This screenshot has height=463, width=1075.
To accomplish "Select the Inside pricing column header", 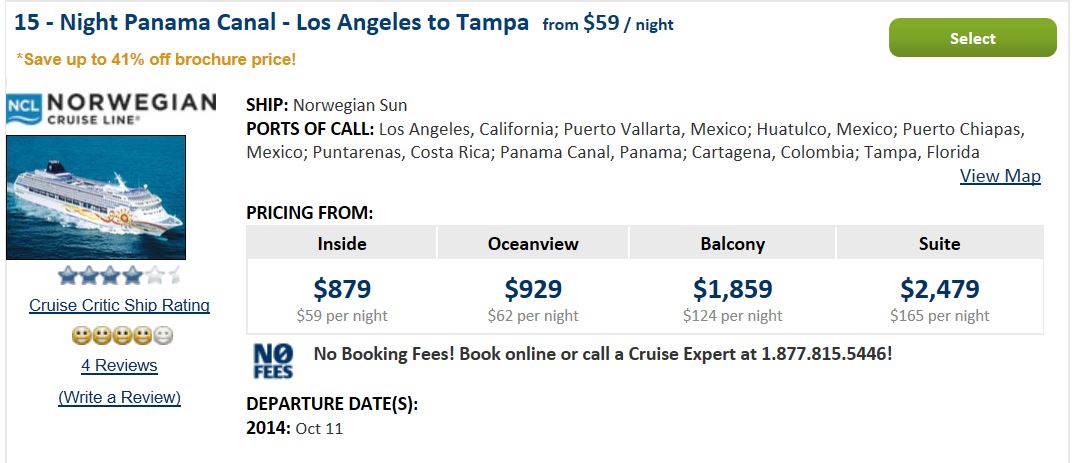I will point(341,244).
